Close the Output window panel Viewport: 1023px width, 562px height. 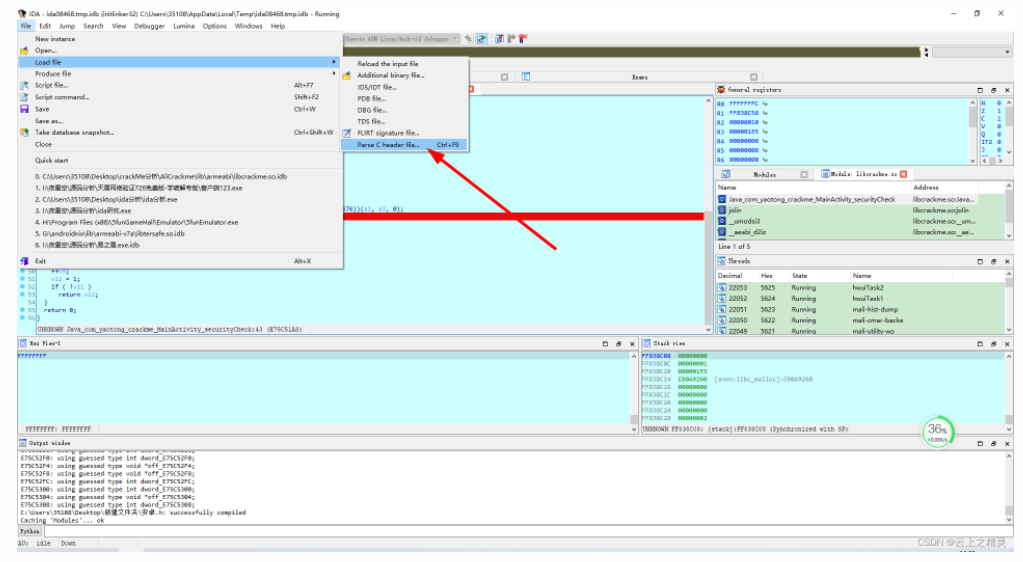[1007, 443]
